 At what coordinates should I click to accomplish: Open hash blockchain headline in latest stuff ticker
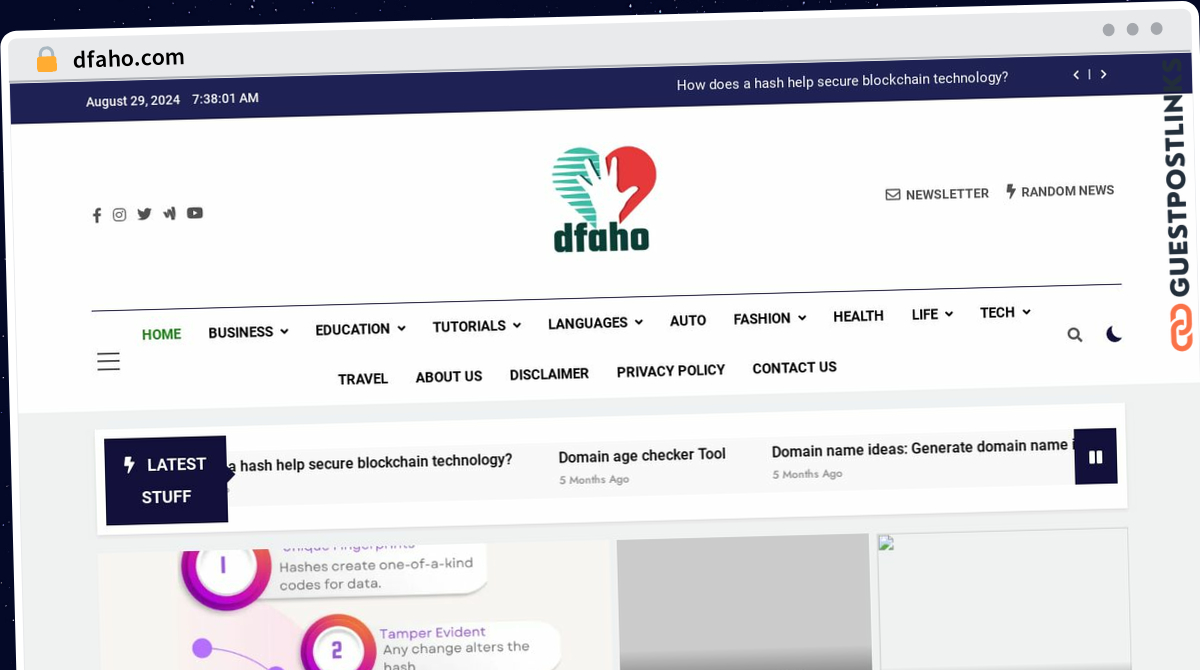370,462
